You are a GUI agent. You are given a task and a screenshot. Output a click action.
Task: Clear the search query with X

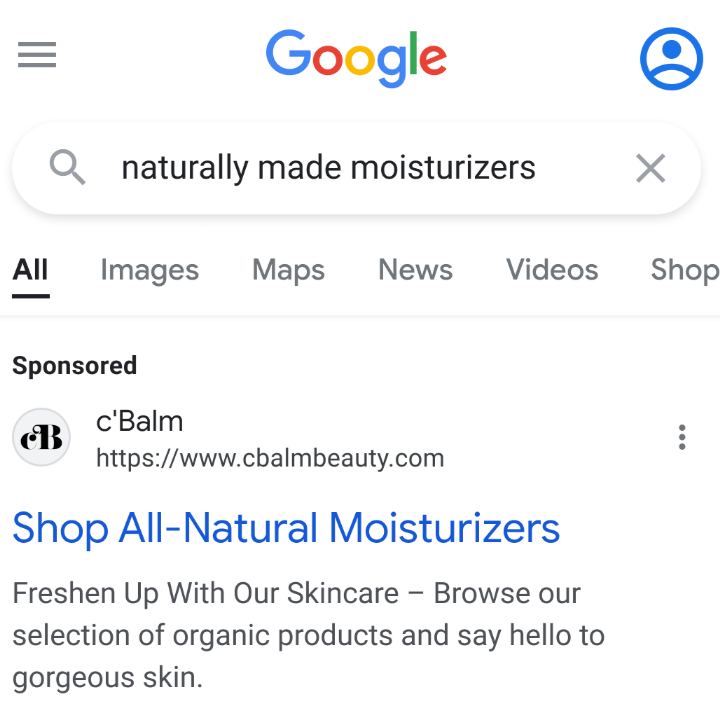point(650,168)
